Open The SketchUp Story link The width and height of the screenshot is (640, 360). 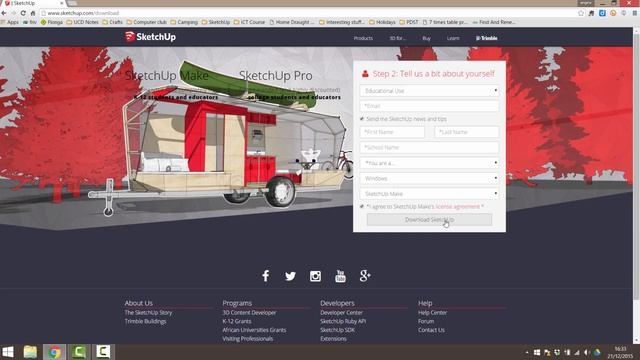(148, 313)
